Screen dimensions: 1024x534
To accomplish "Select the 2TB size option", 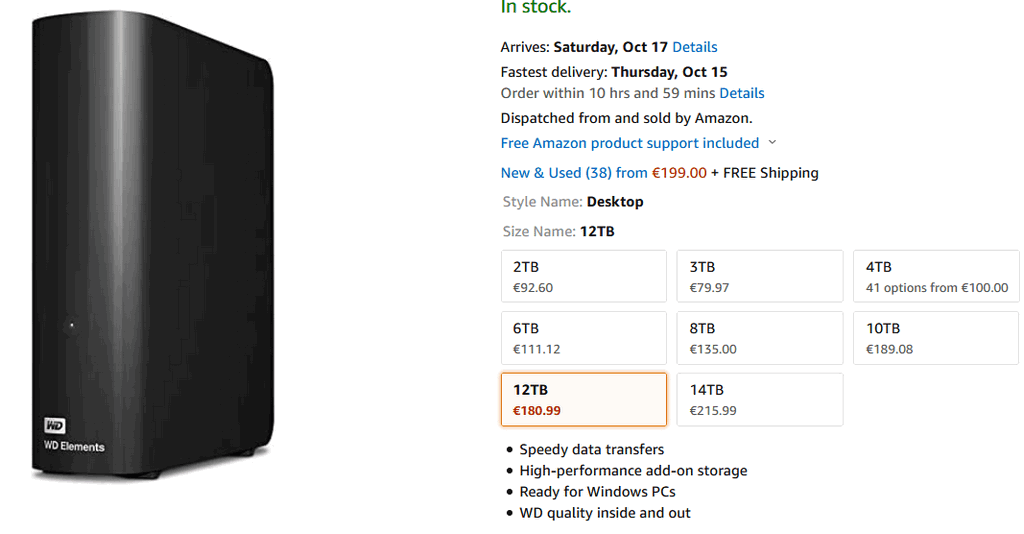I will (584, 276).
